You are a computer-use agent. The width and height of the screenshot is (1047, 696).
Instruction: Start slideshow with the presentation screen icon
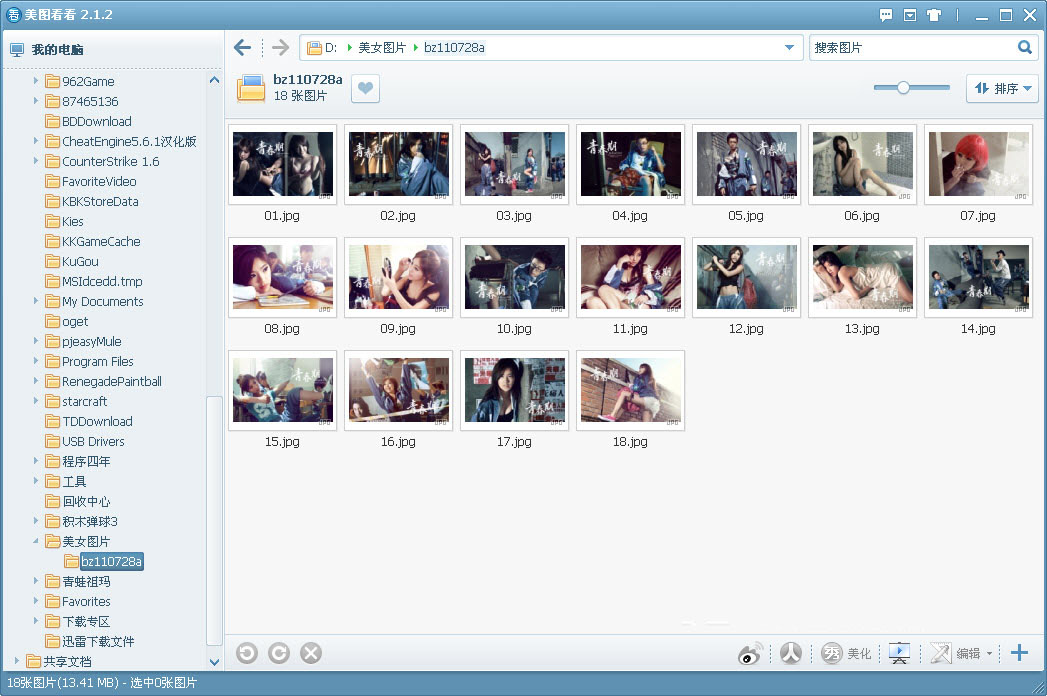click(x=900, y=653)
